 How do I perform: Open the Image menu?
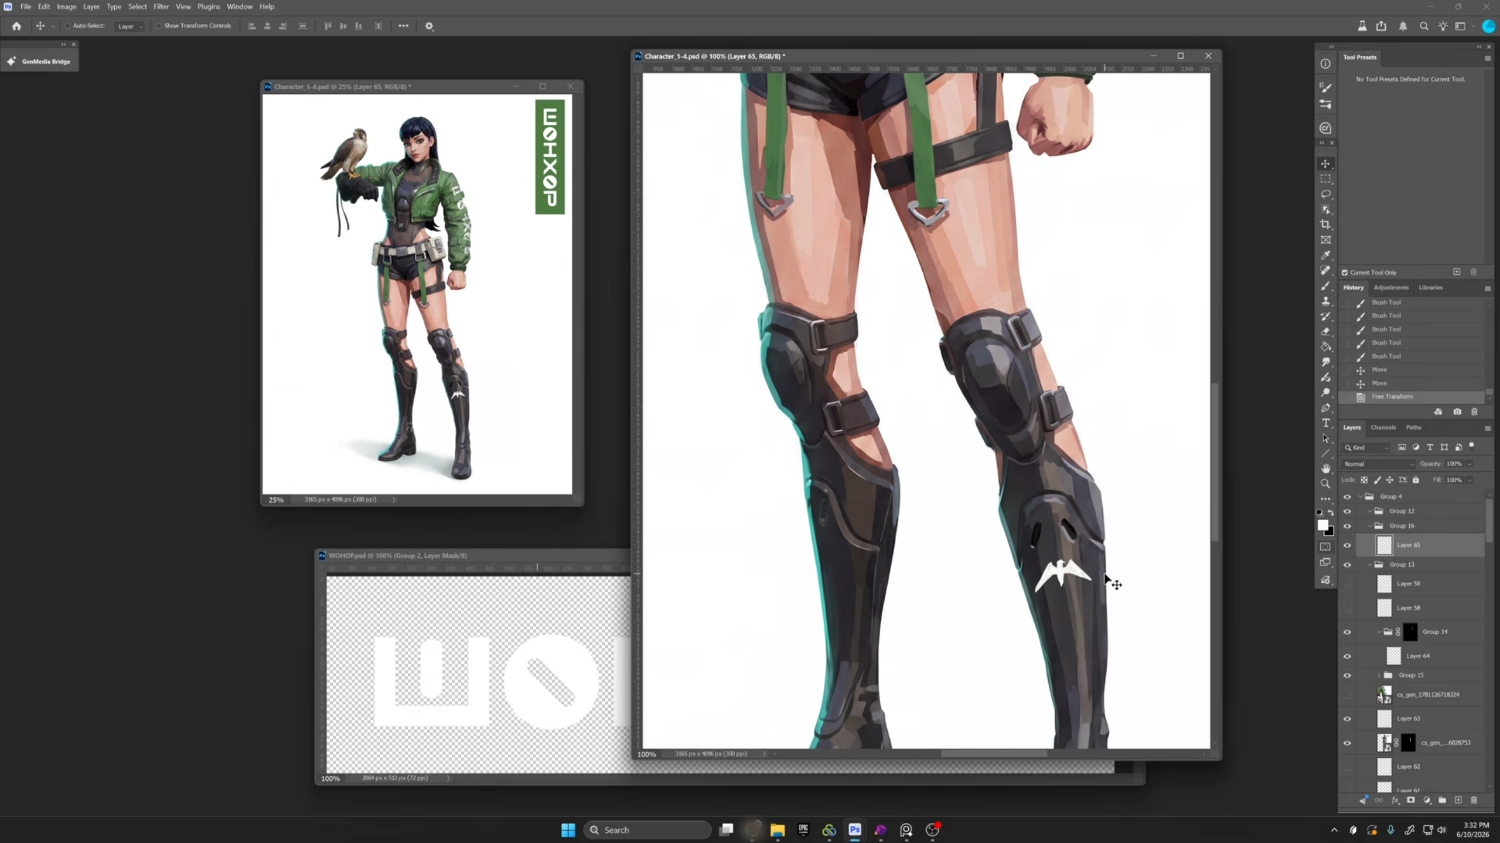[x=66, y=7]
